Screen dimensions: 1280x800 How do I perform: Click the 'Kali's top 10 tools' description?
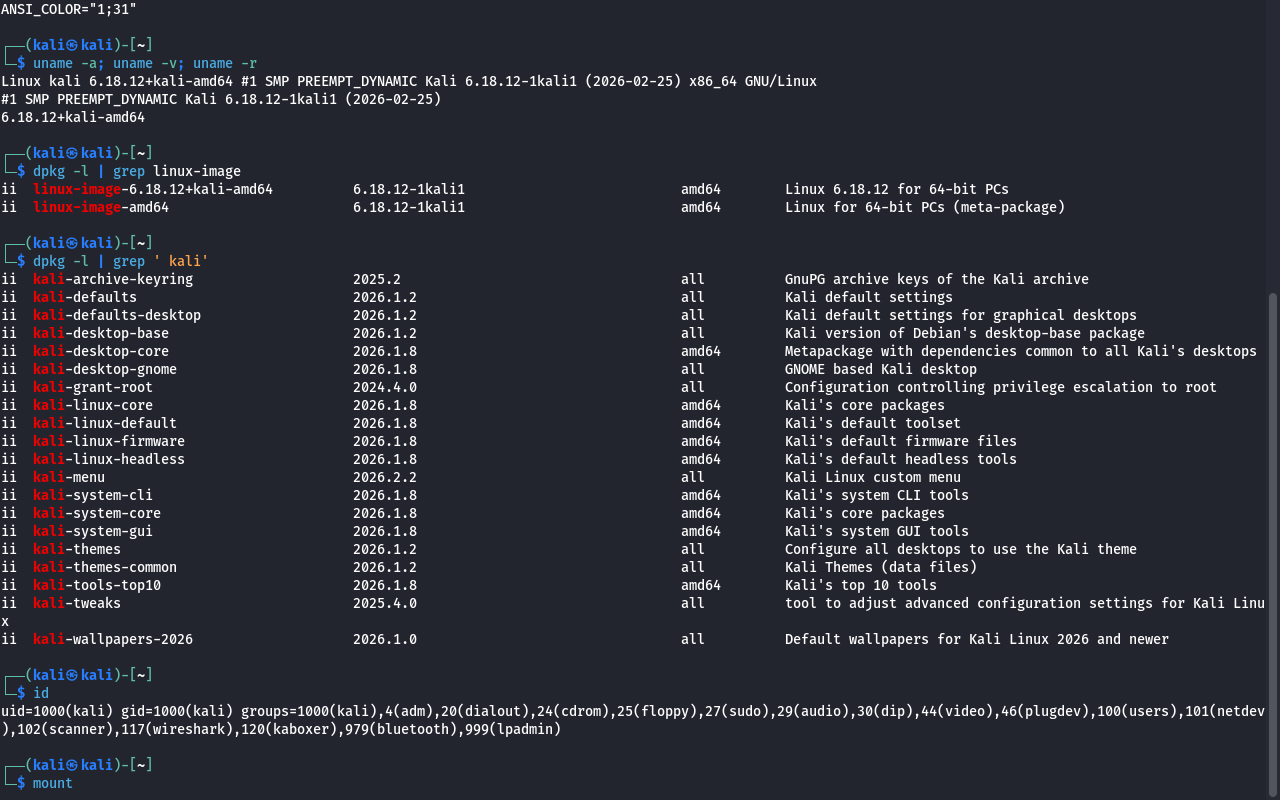(x=861, y=585)
